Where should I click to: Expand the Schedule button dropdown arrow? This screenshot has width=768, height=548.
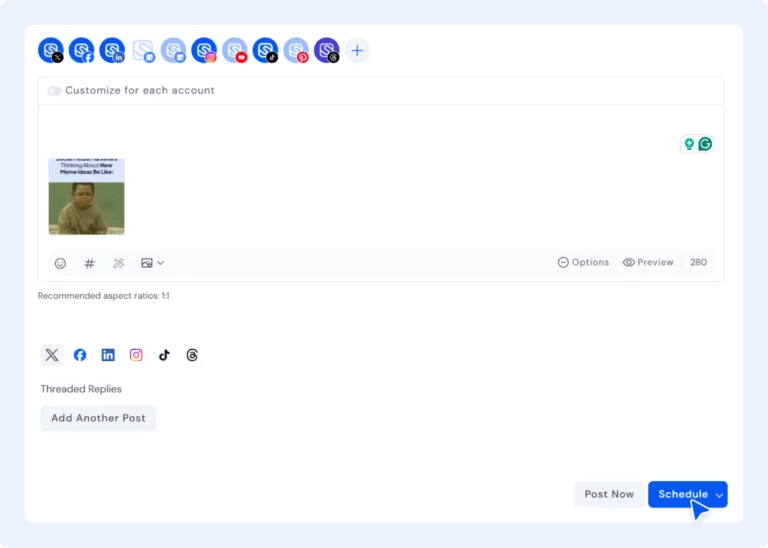719,495
